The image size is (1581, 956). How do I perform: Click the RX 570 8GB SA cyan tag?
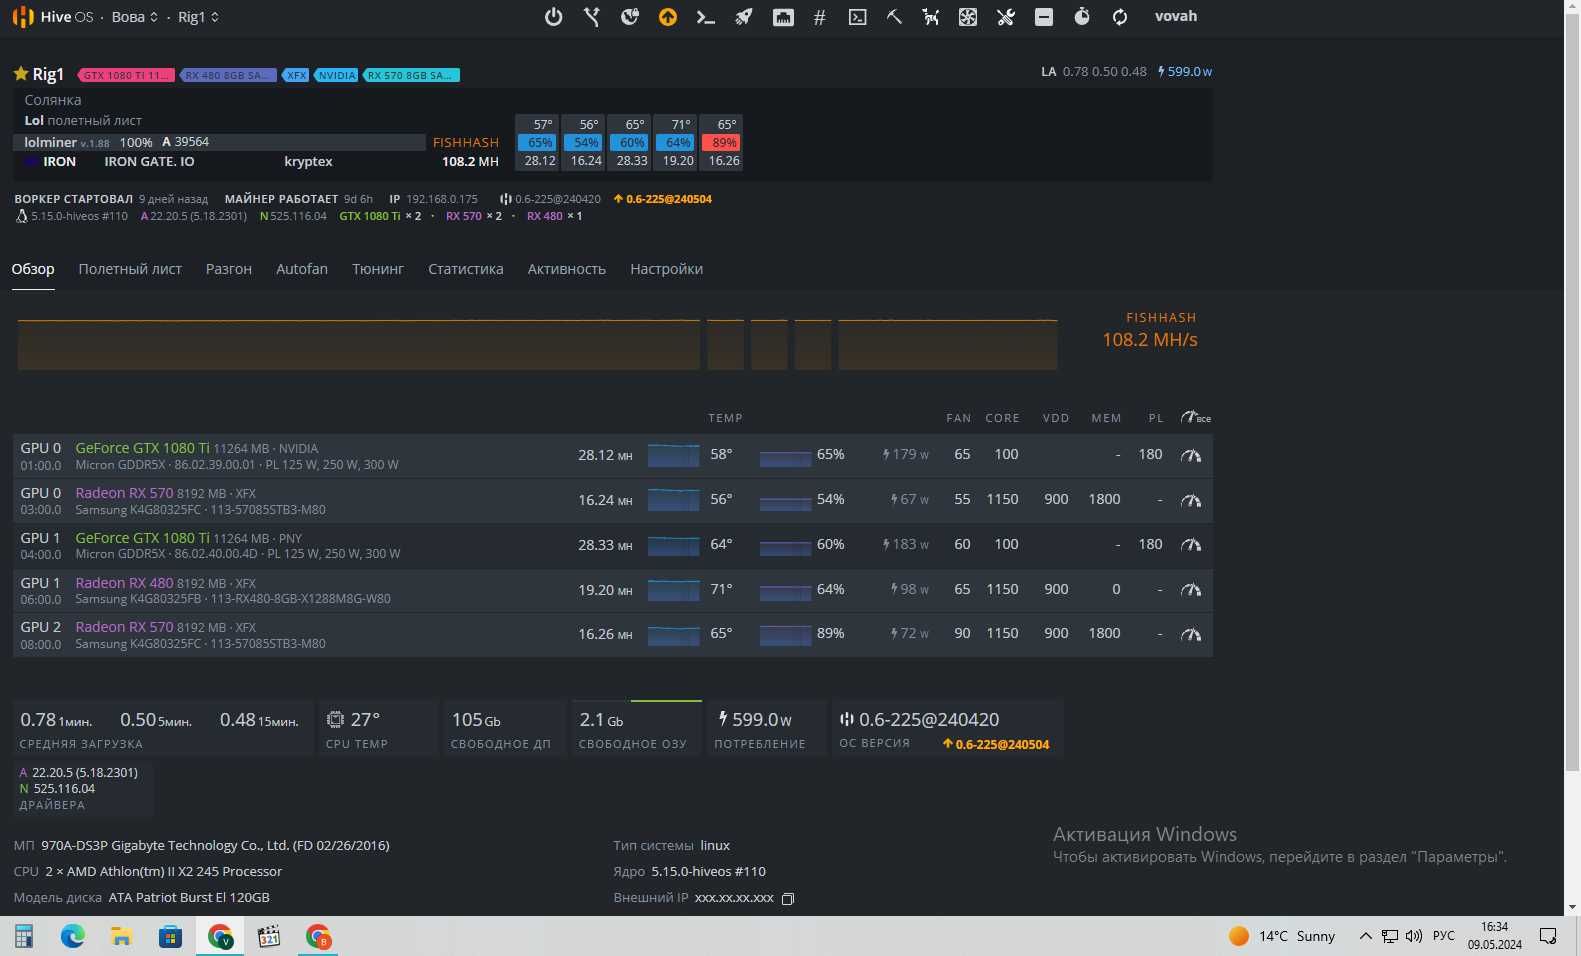(411, 75)
